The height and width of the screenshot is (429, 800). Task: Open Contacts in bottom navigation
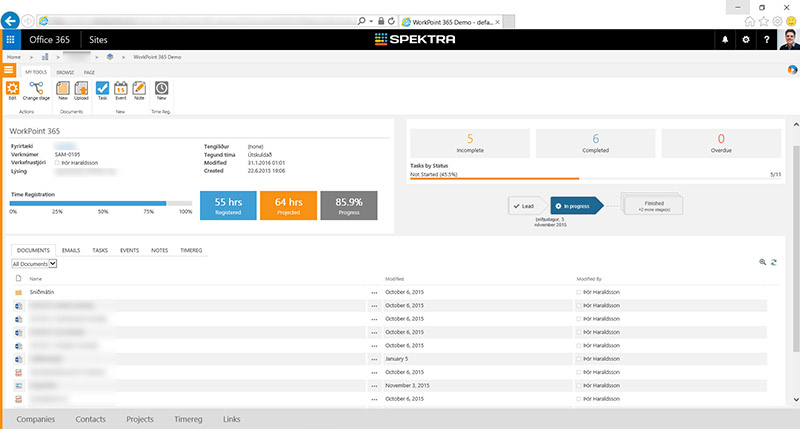tap(90, 419)
